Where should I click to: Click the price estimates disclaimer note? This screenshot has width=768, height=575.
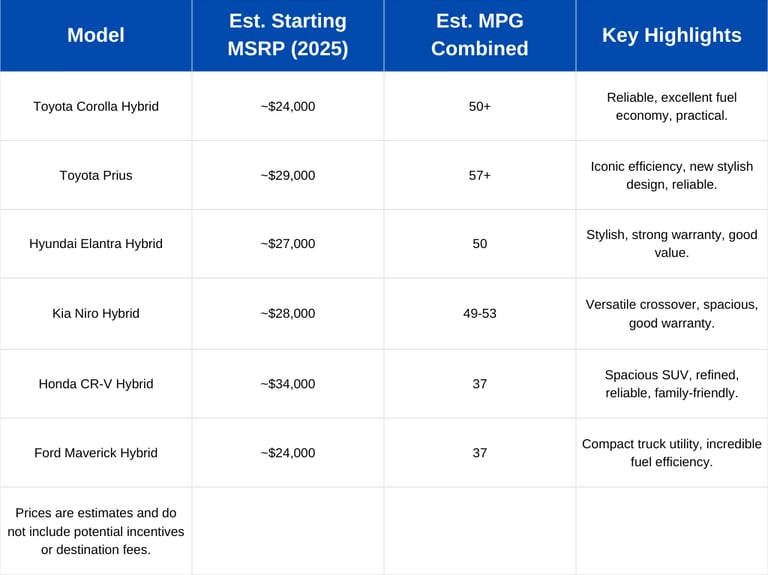click(x=96, y=531)
